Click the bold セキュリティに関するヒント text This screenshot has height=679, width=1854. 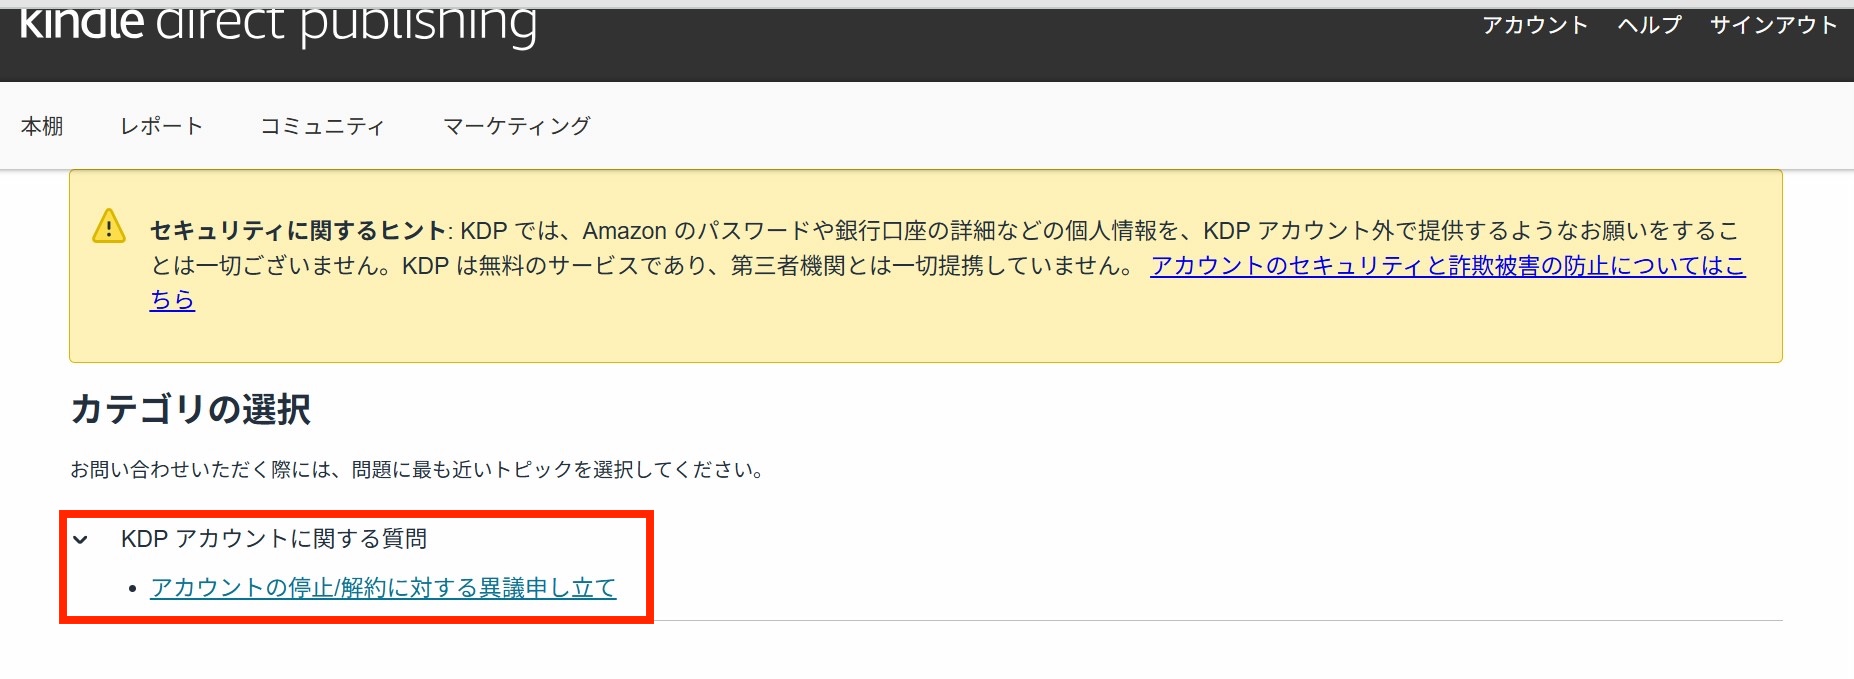(x=297, y=231)
